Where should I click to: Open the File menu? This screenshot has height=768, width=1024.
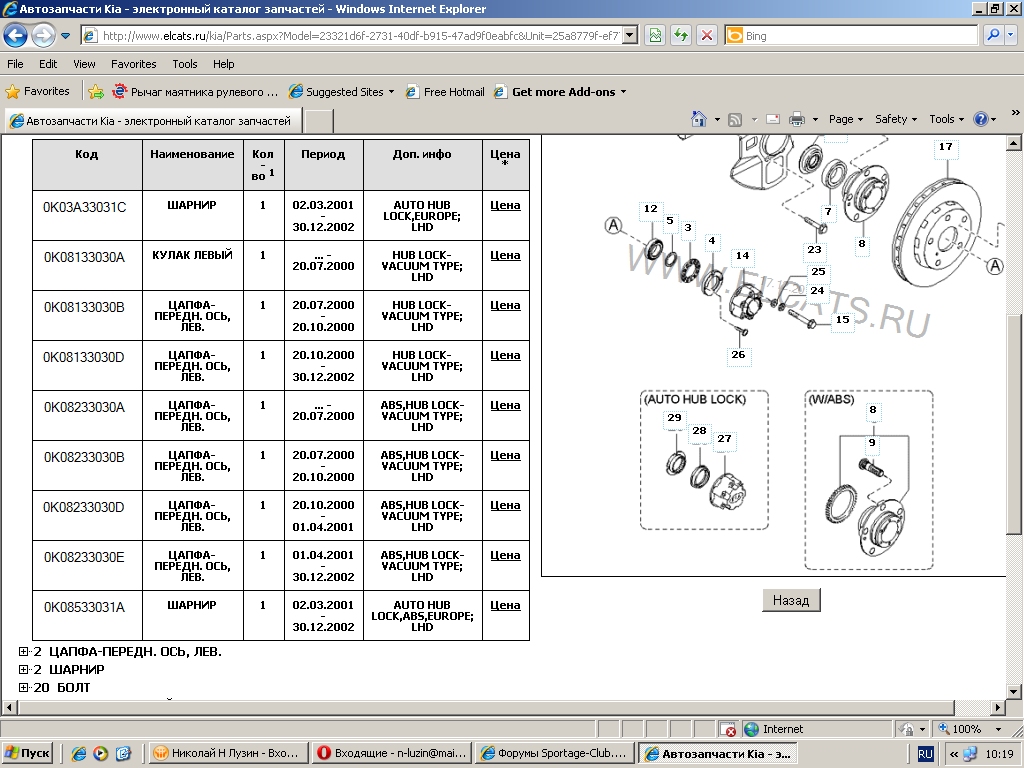(15, 64)
